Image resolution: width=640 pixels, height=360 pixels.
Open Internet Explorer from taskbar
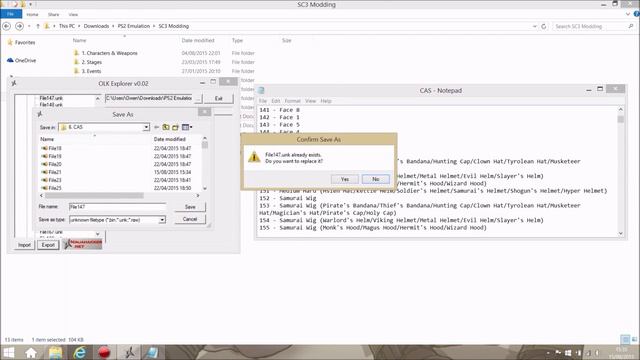click(80, 353)
